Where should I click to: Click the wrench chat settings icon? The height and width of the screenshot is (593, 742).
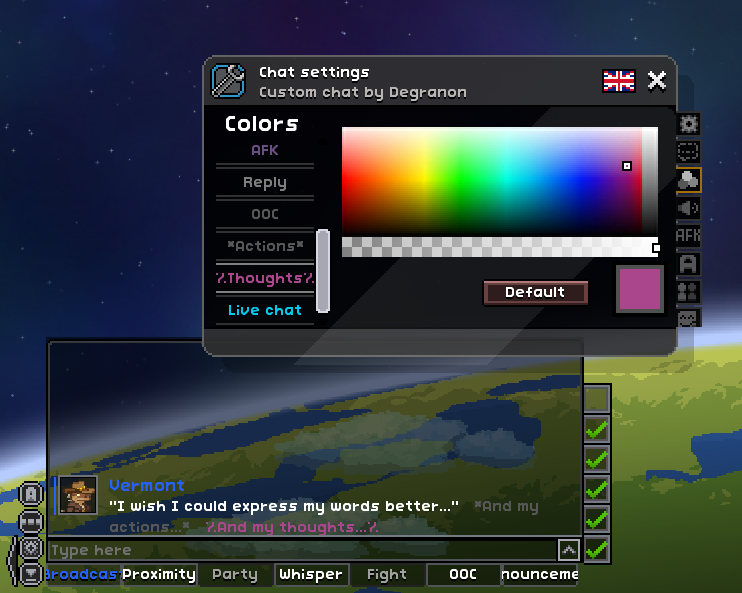(x=228, y=81)
